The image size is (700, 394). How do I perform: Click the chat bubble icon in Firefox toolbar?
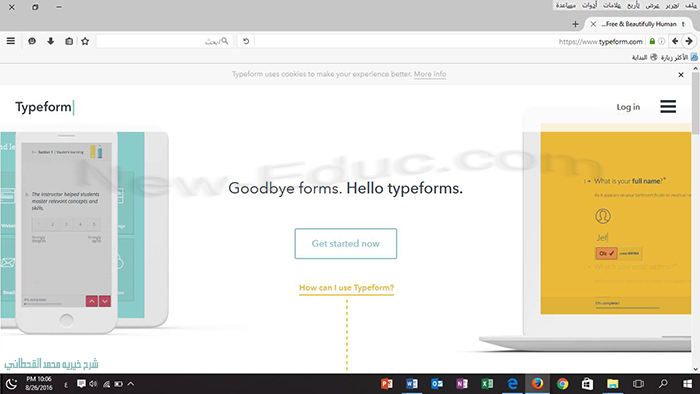click(32, 41)
